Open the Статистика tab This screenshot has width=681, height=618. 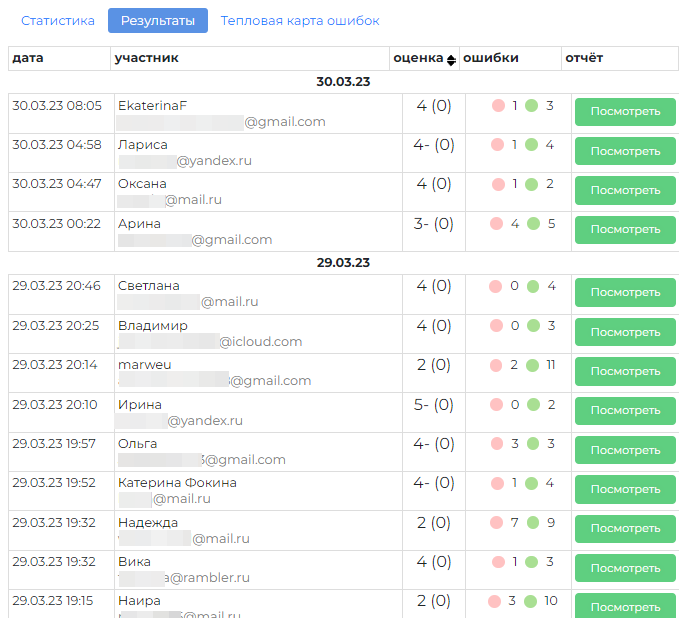point(58,21)
